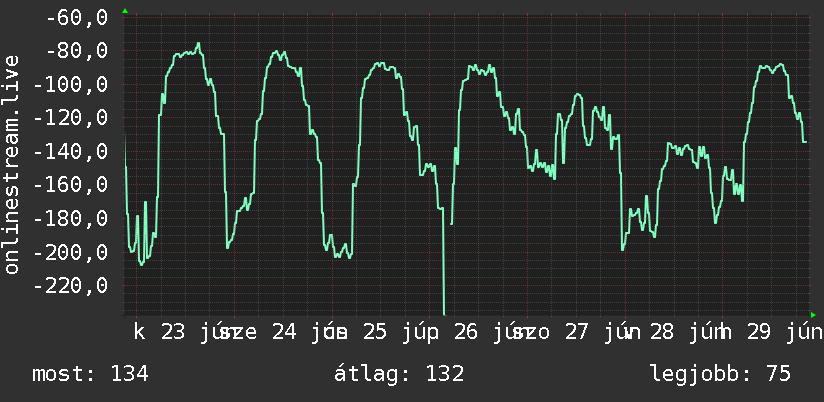Click the '26' date label on x-axis
The width and height of the screenshot is (824, 402).
466,333
